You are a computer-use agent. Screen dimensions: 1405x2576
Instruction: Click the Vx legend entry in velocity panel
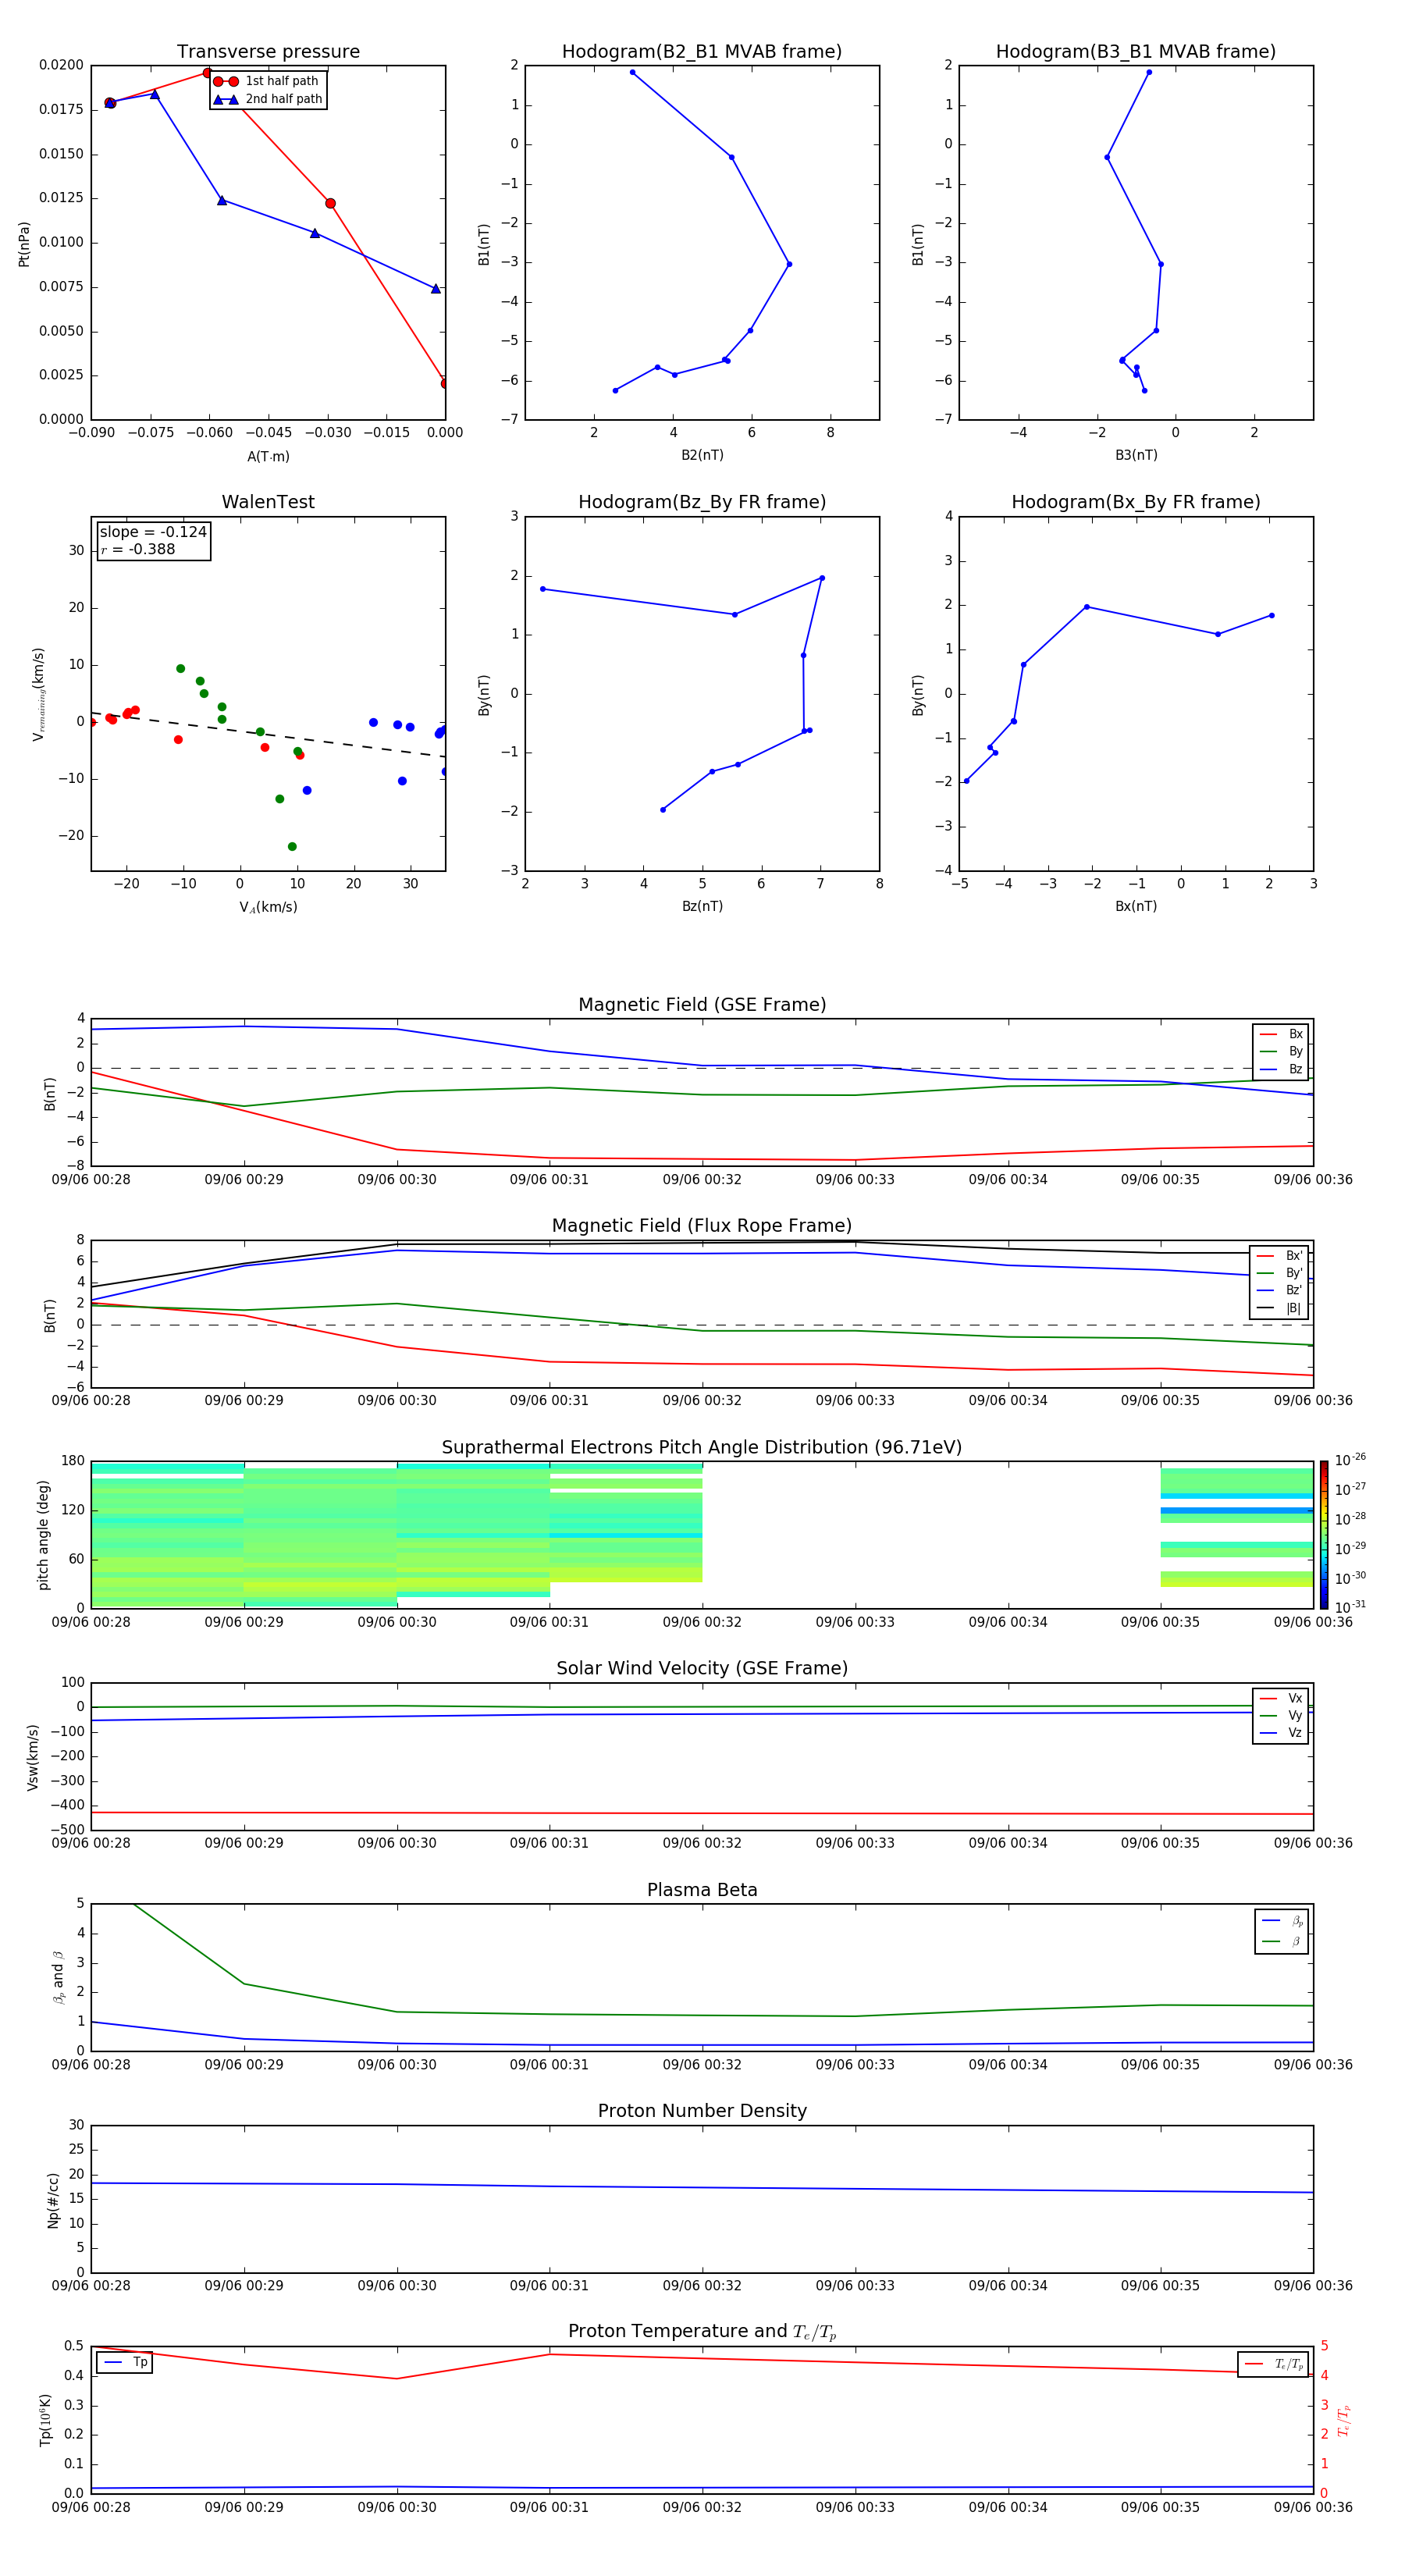point(1282,1698)
